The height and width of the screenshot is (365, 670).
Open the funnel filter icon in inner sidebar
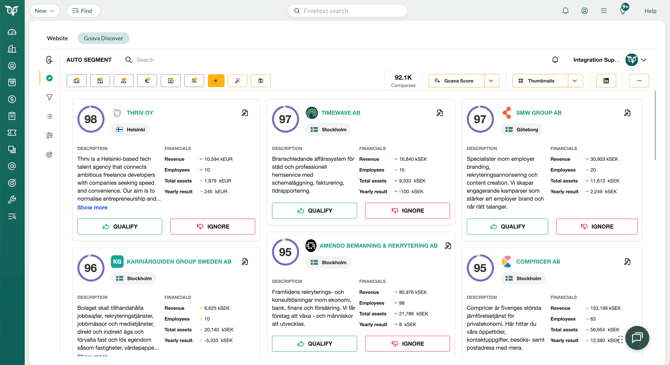click(x=50, y=97)
